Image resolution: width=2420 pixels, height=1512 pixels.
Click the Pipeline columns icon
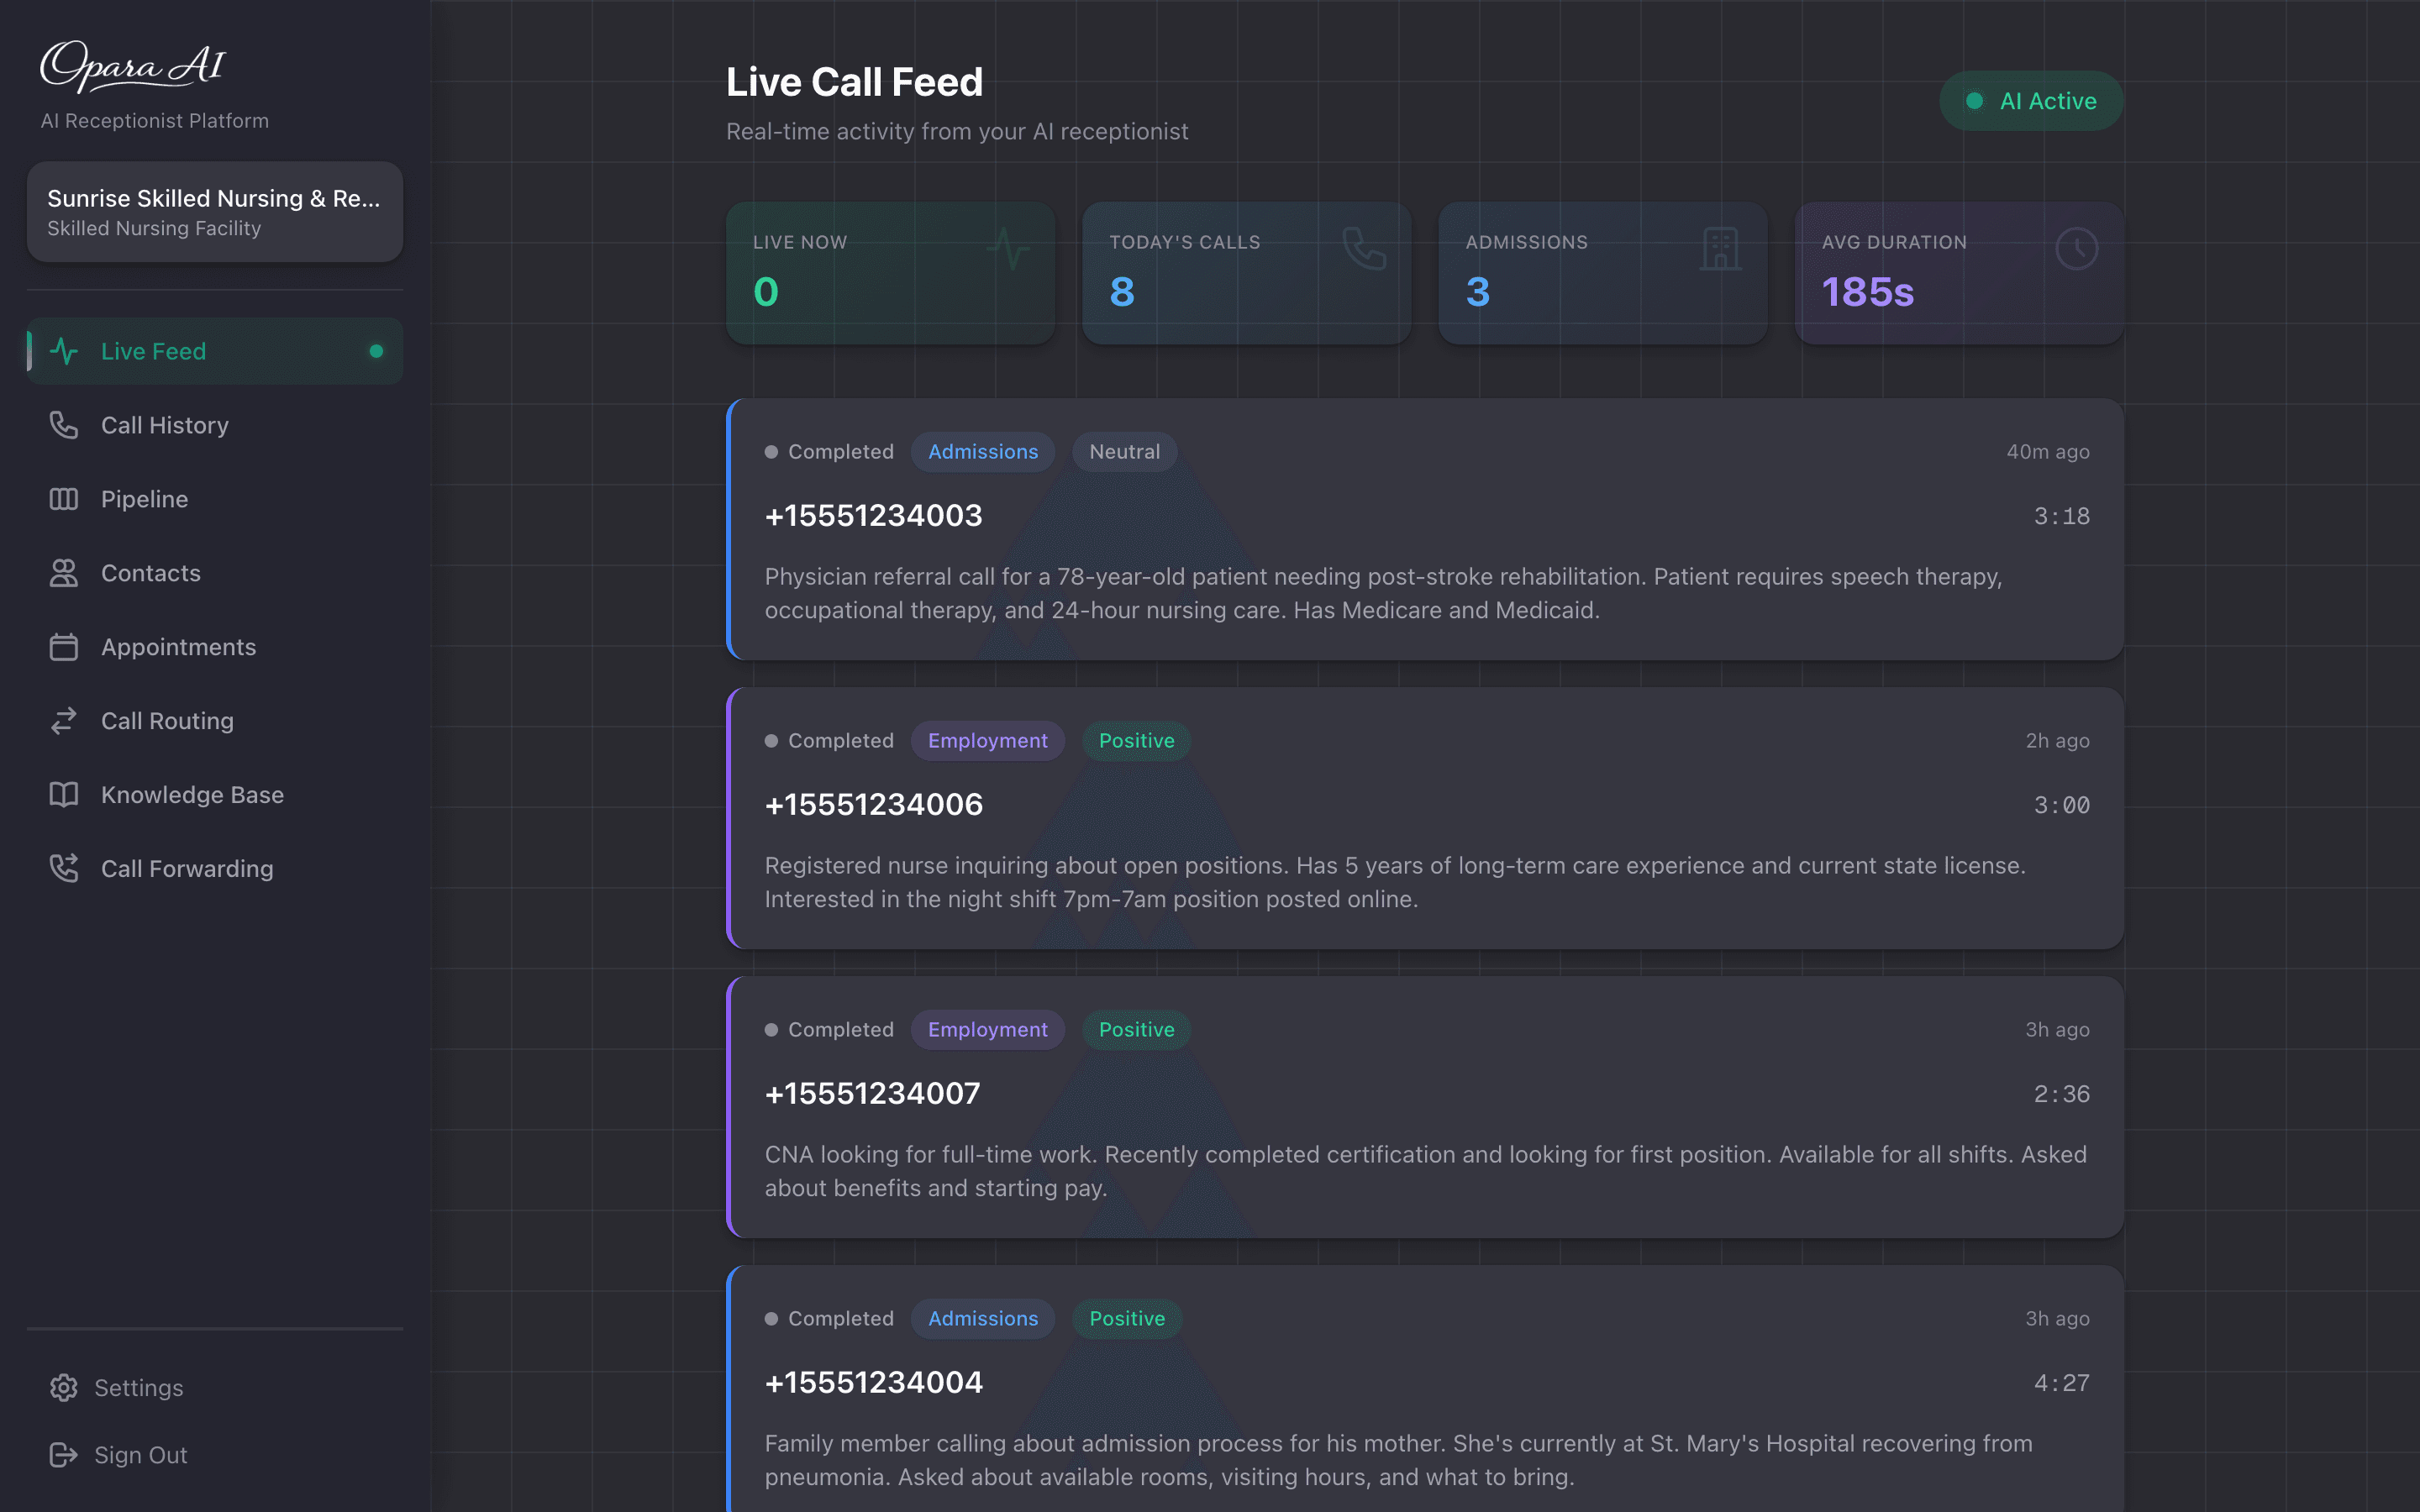(x=64, y=499)
